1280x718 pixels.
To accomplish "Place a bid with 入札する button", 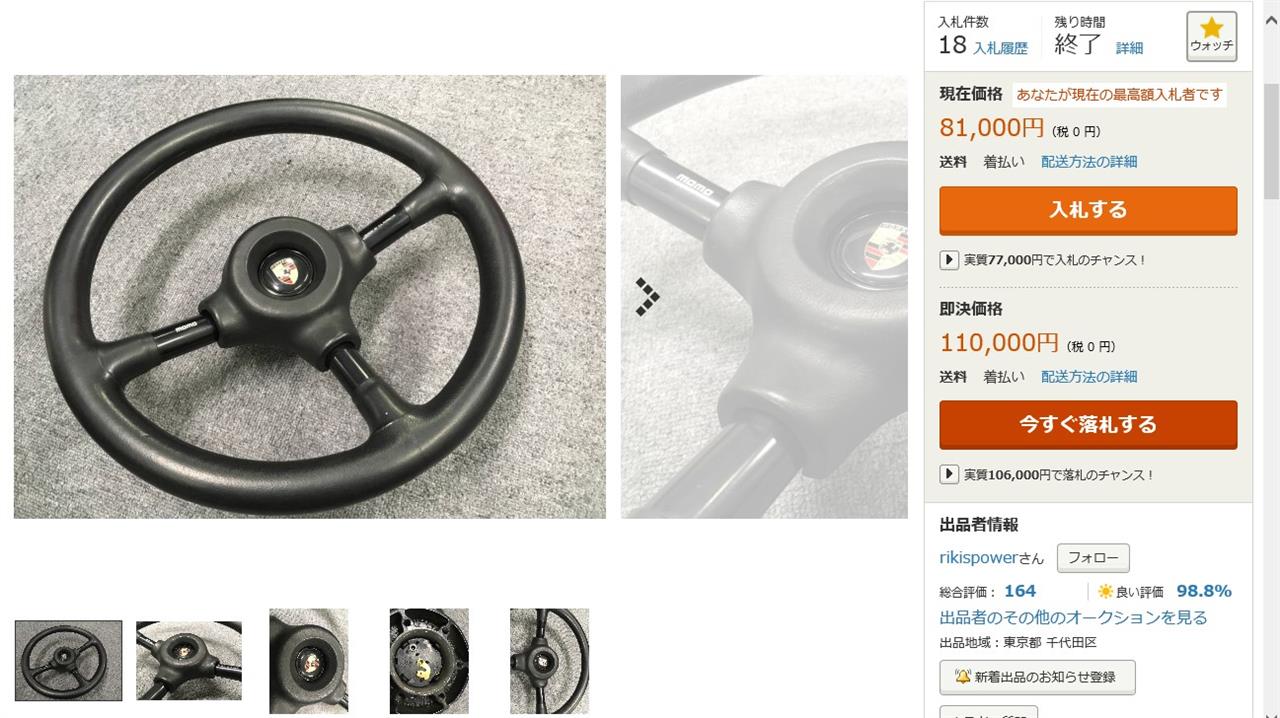I will click(x=1088, y=210).
